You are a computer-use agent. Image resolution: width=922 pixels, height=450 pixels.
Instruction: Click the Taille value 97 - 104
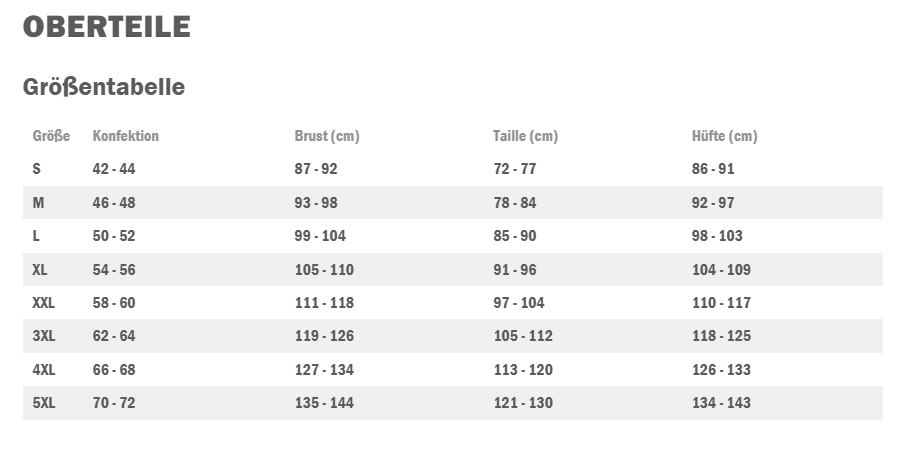coord(519,303)
